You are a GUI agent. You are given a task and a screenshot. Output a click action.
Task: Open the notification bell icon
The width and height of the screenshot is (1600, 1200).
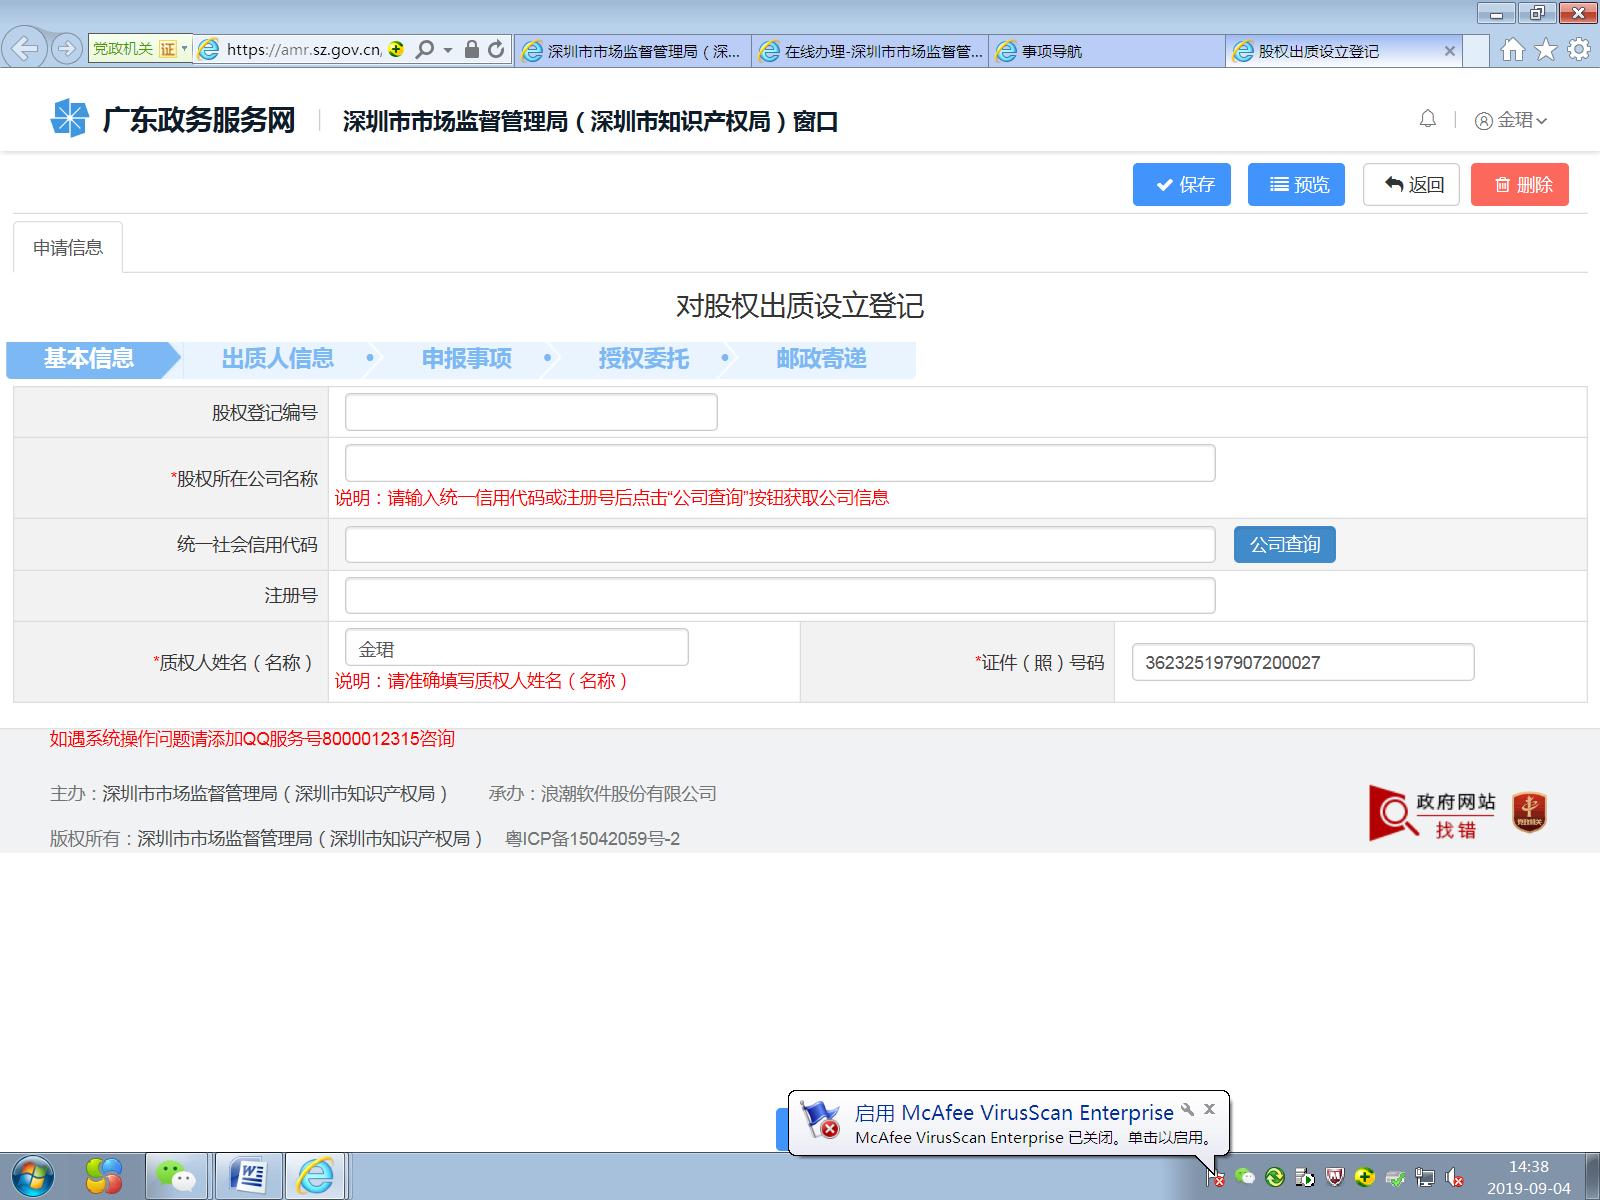pos(1427,118)
